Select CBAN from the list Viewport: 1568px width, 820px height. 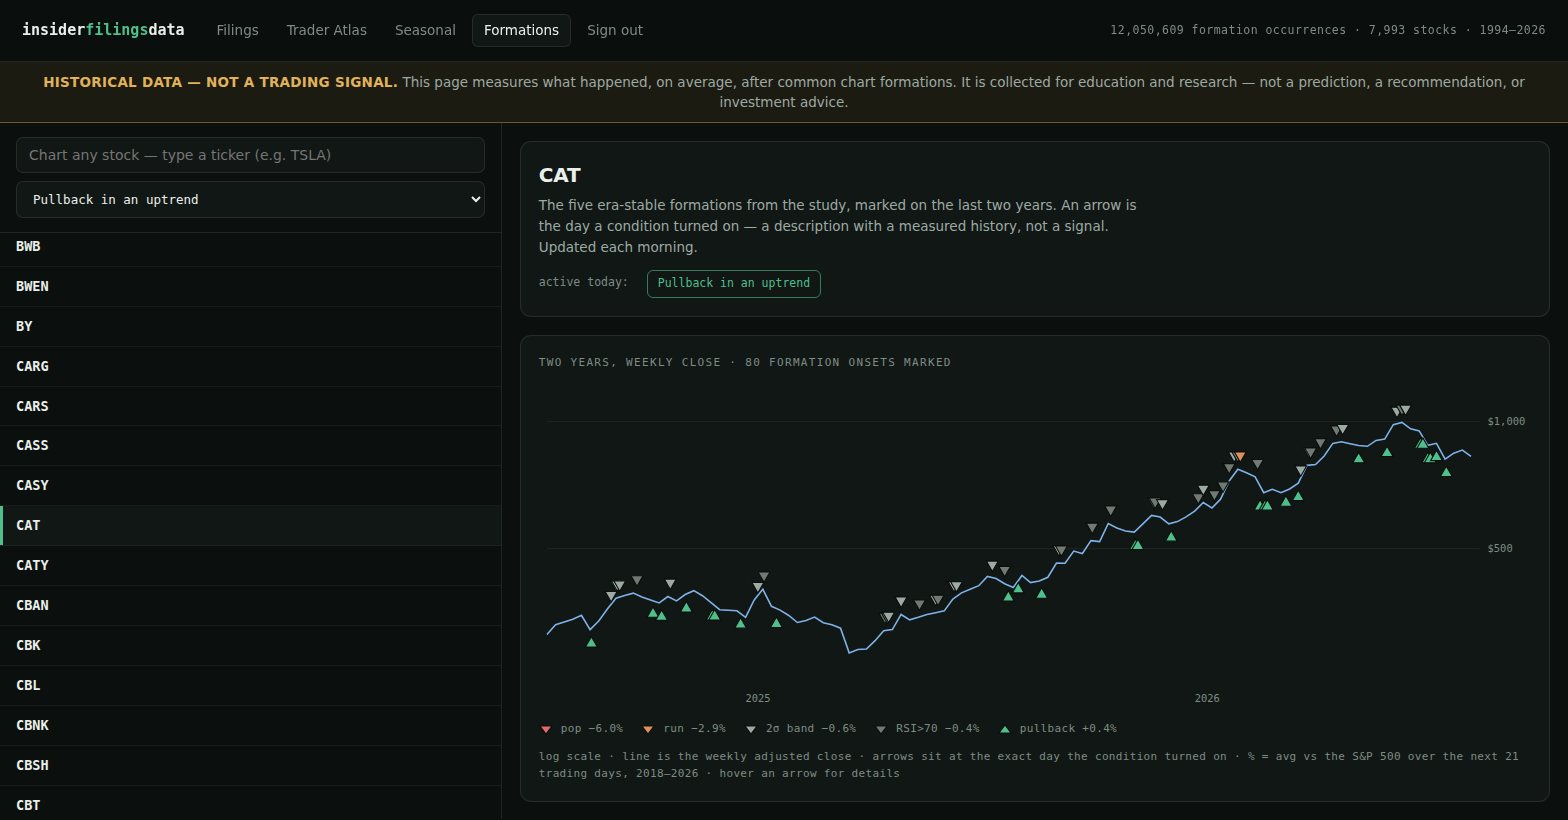250,606
